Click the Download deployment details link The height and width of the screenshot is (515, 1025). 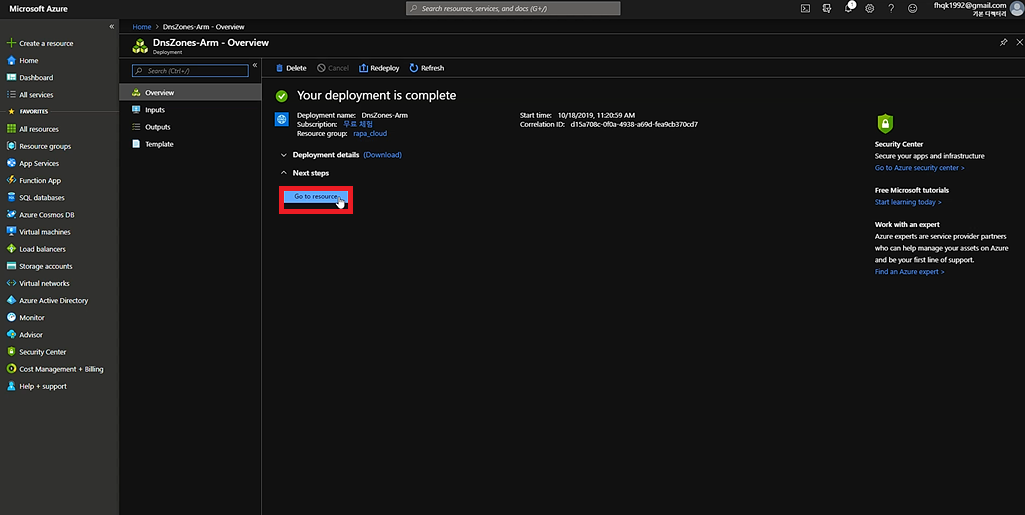coord(382,155)
